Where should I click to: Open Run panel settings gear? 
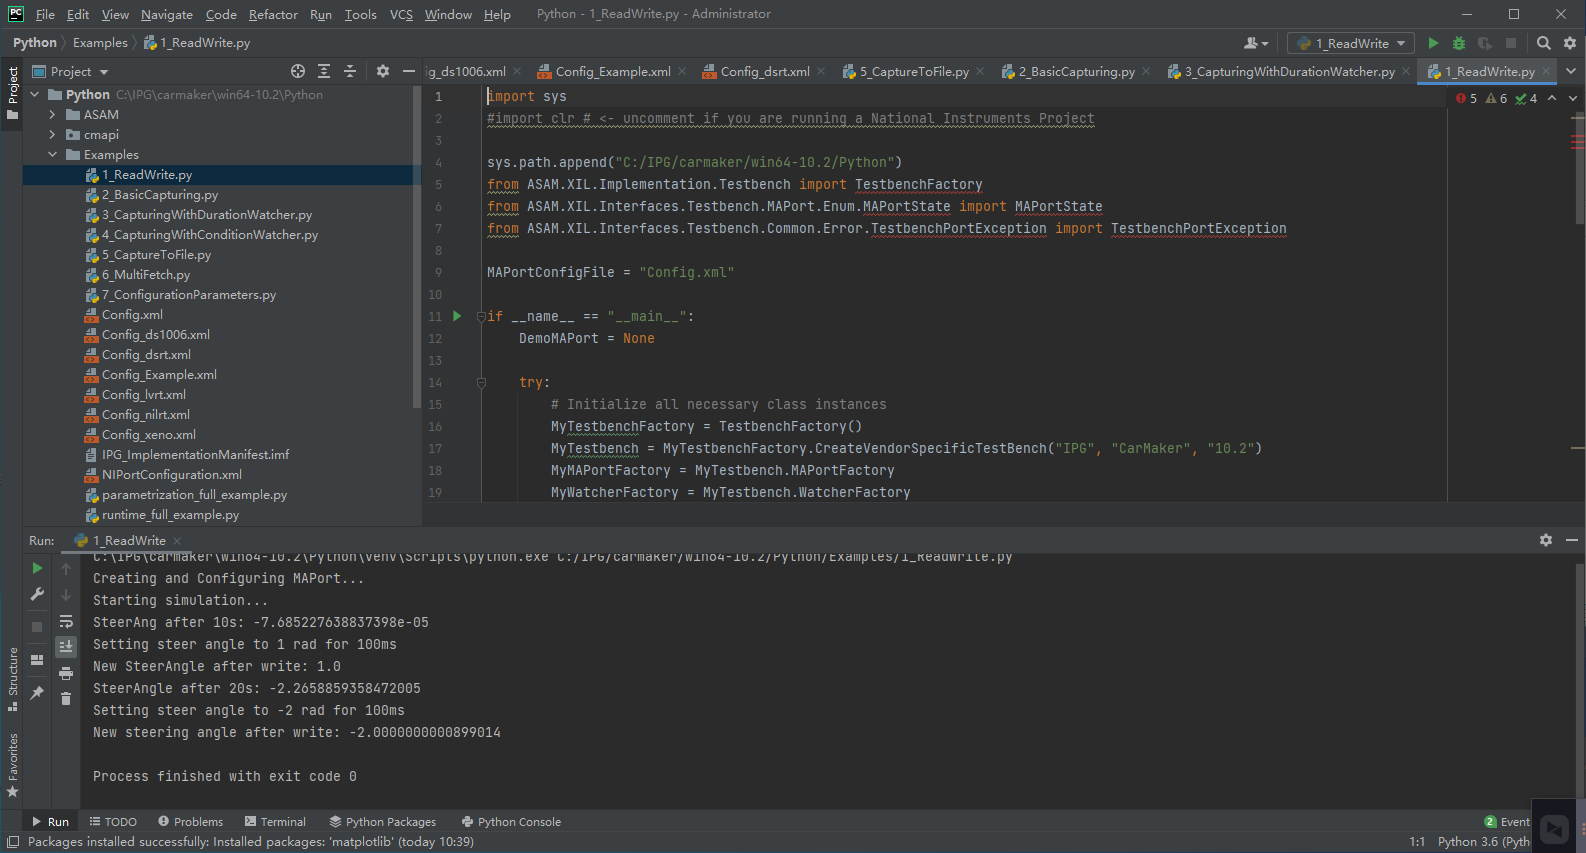[1546, 540]
